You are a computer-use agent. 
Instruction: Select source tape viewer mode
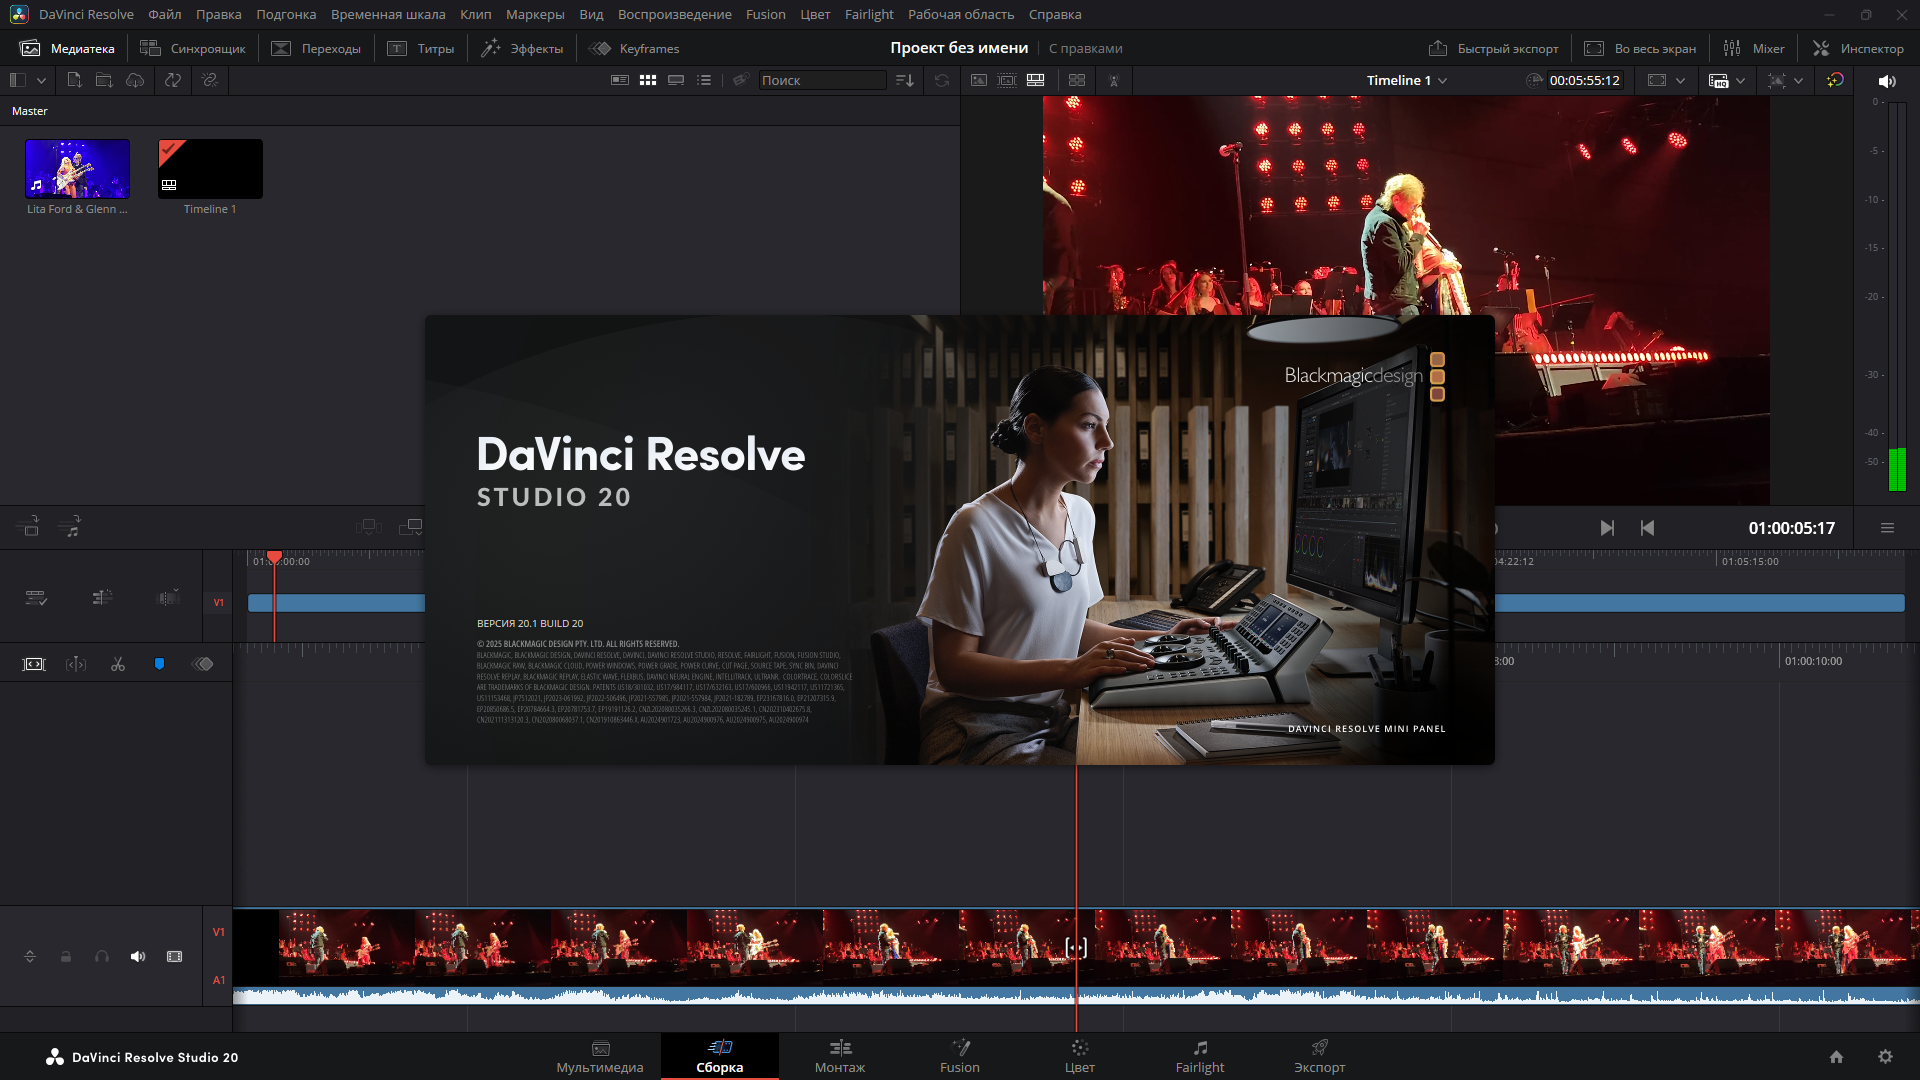1007,80
